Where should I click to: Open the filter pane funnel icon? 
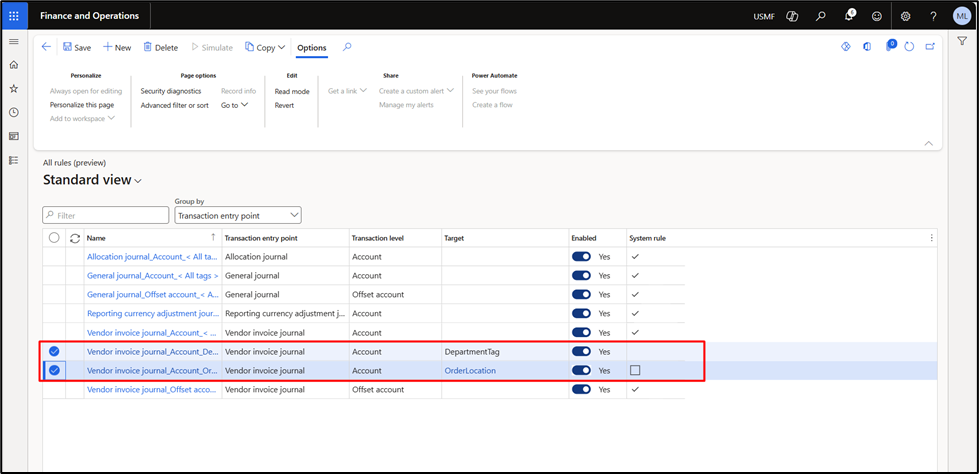962,41
